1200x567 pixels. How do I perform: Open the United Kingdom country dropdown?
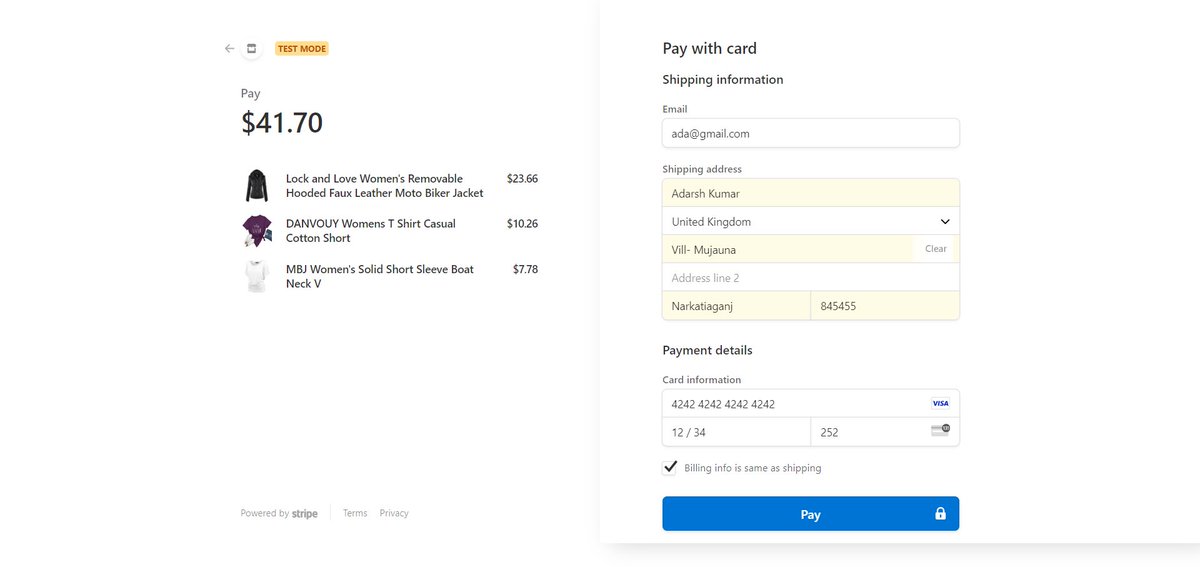coord(811,221)
